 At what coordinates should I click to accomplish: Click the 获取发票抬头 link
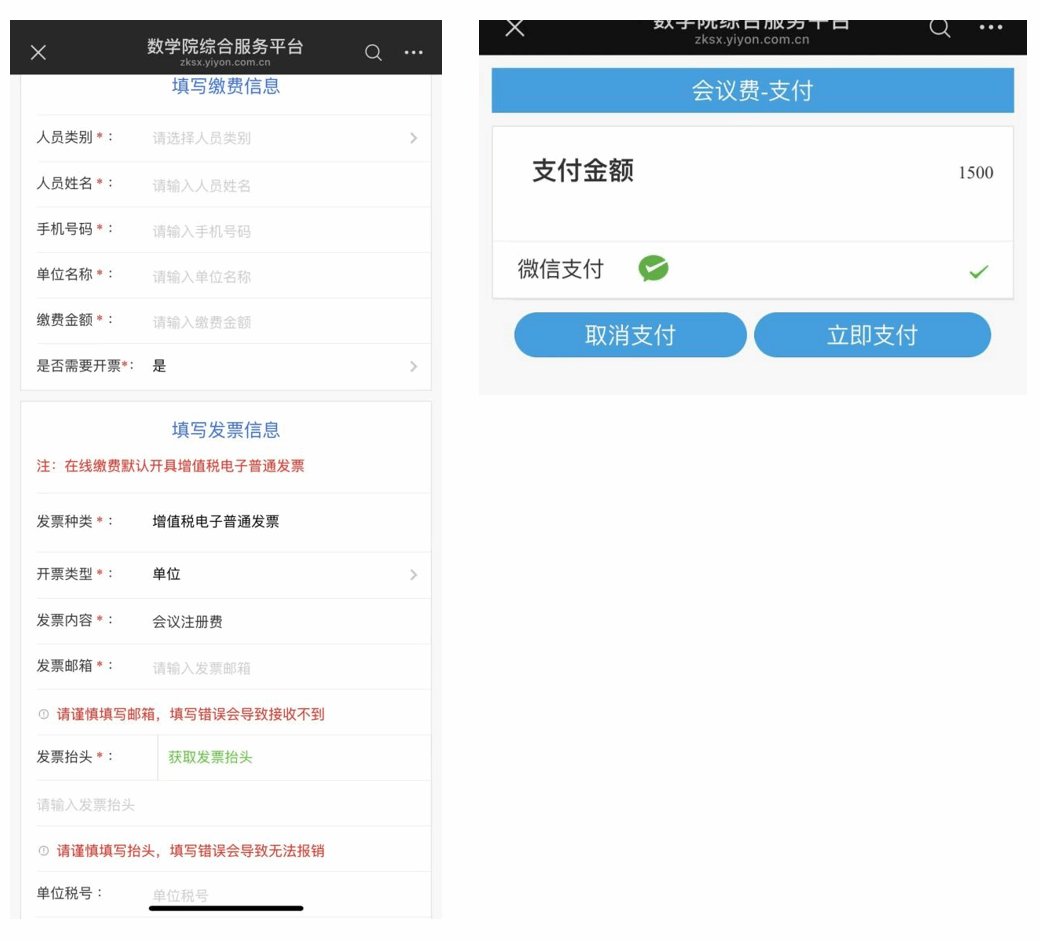click(210, 758)
